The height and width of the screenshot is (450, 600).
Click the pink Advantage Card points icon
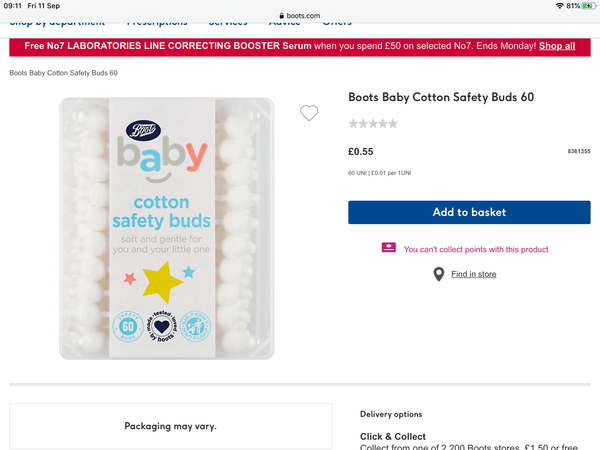click(x=388, y=248)
